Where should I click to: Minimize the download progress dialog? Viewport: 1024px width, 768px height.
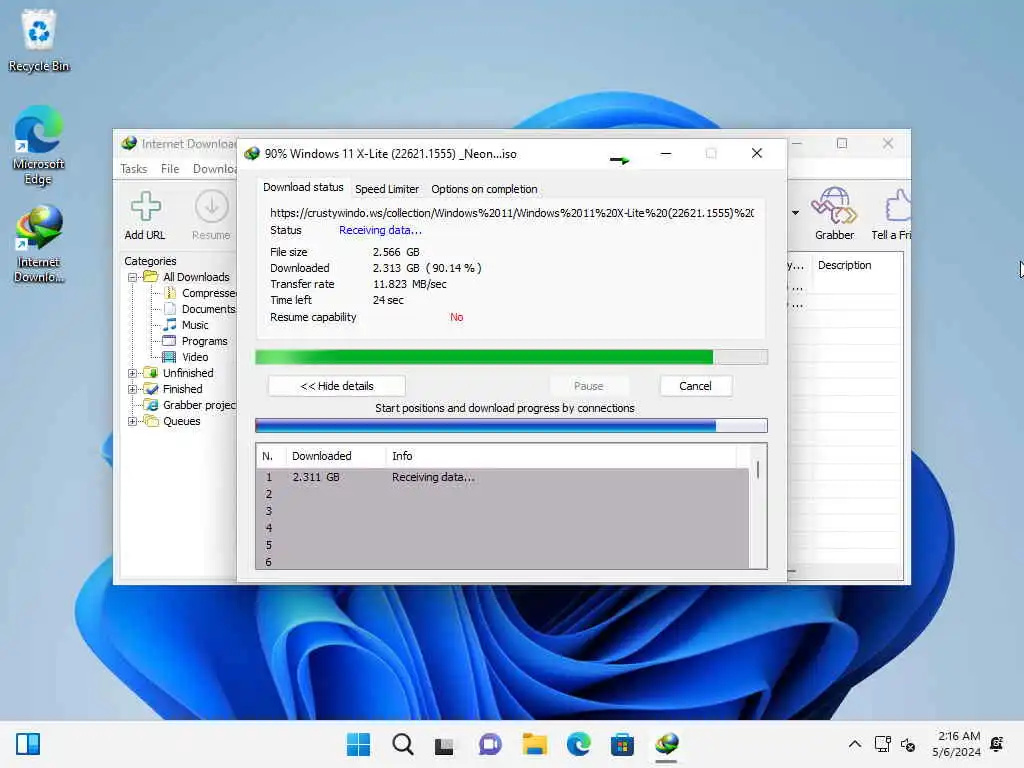pos(666,153)
